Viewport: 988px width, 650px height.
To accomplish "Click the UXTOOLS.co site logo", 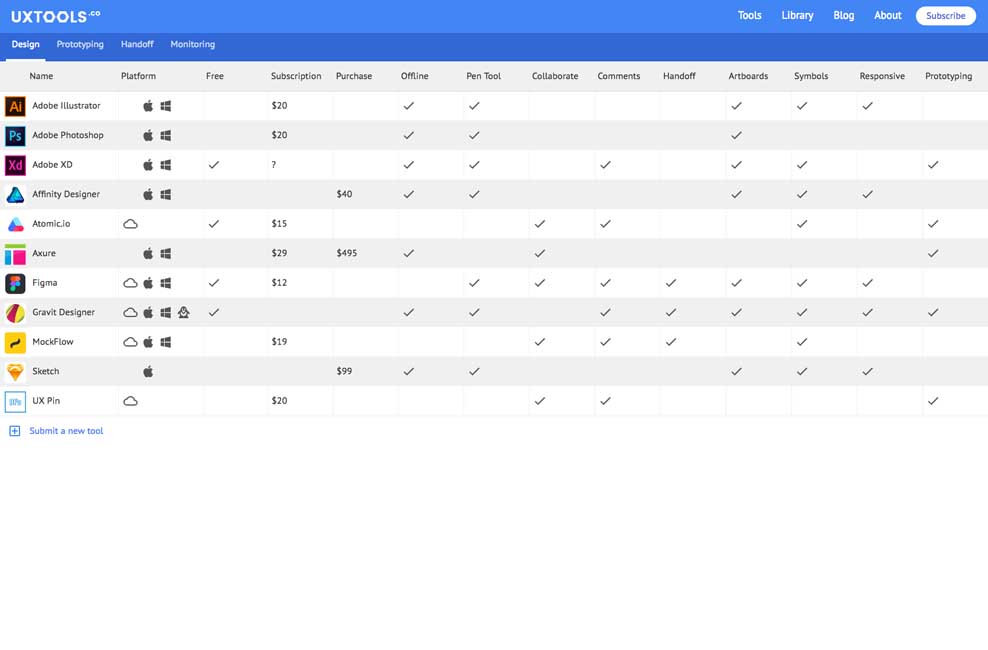I will [x=56, y=16].
